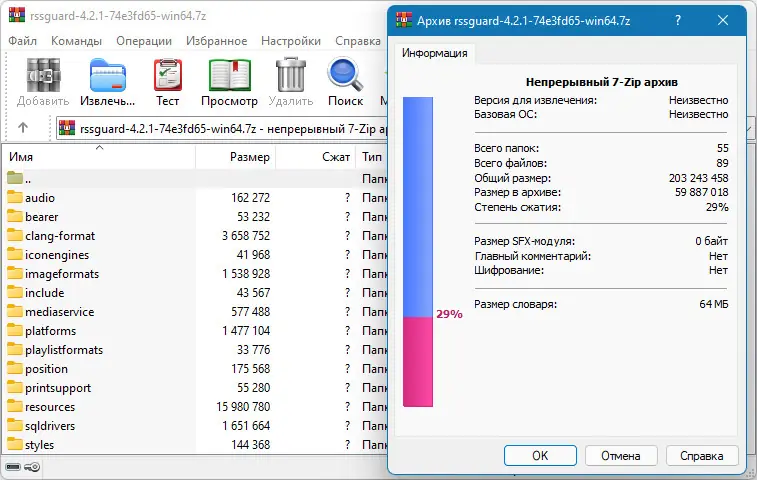Click size value 1 538 928
The image size is (757, 480).
246,274
